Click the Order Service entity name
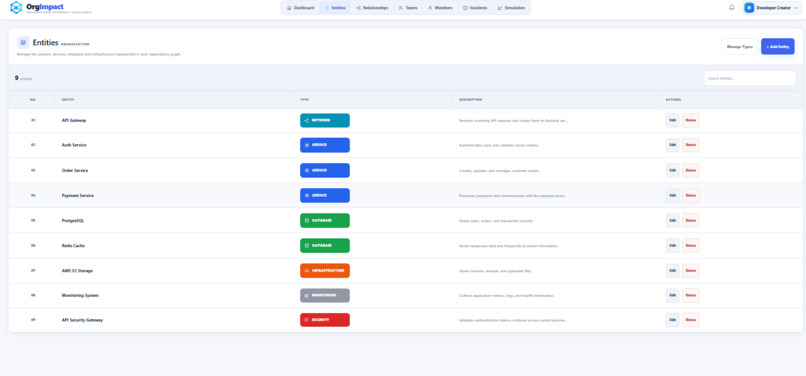 point(75,170)
